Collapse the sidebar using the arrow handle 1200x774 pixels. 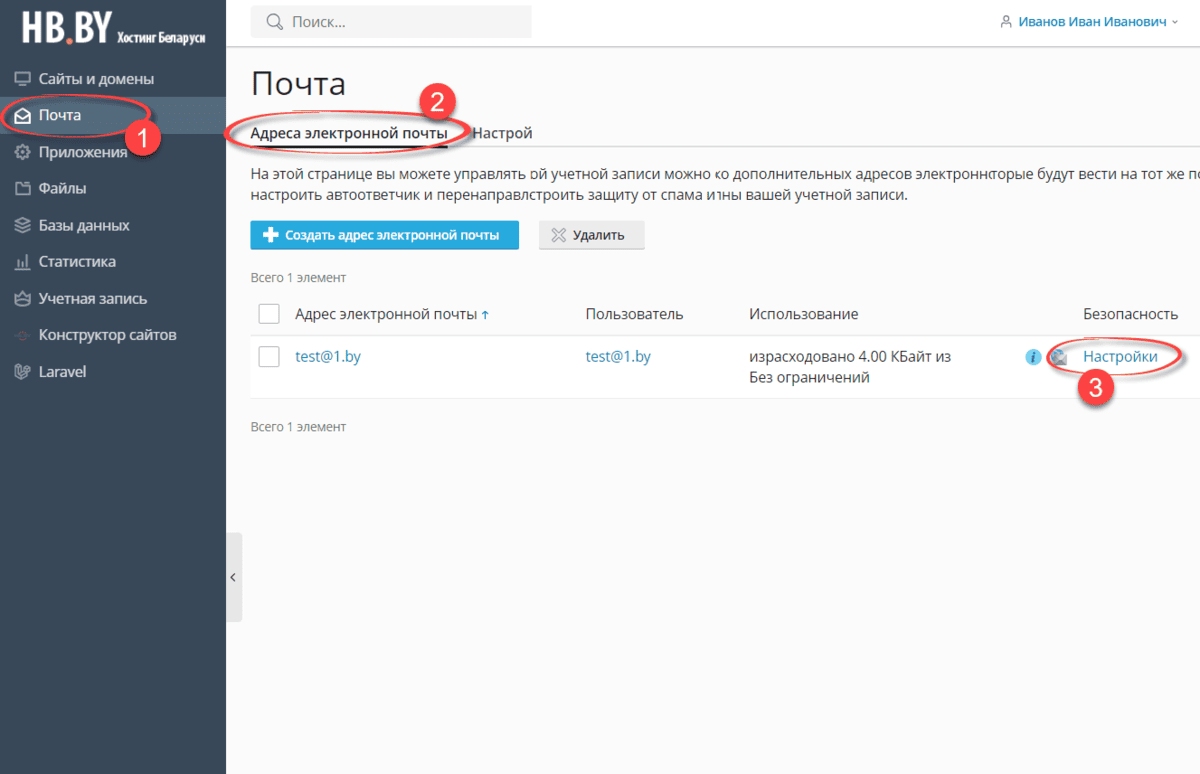tap(233, 577)
